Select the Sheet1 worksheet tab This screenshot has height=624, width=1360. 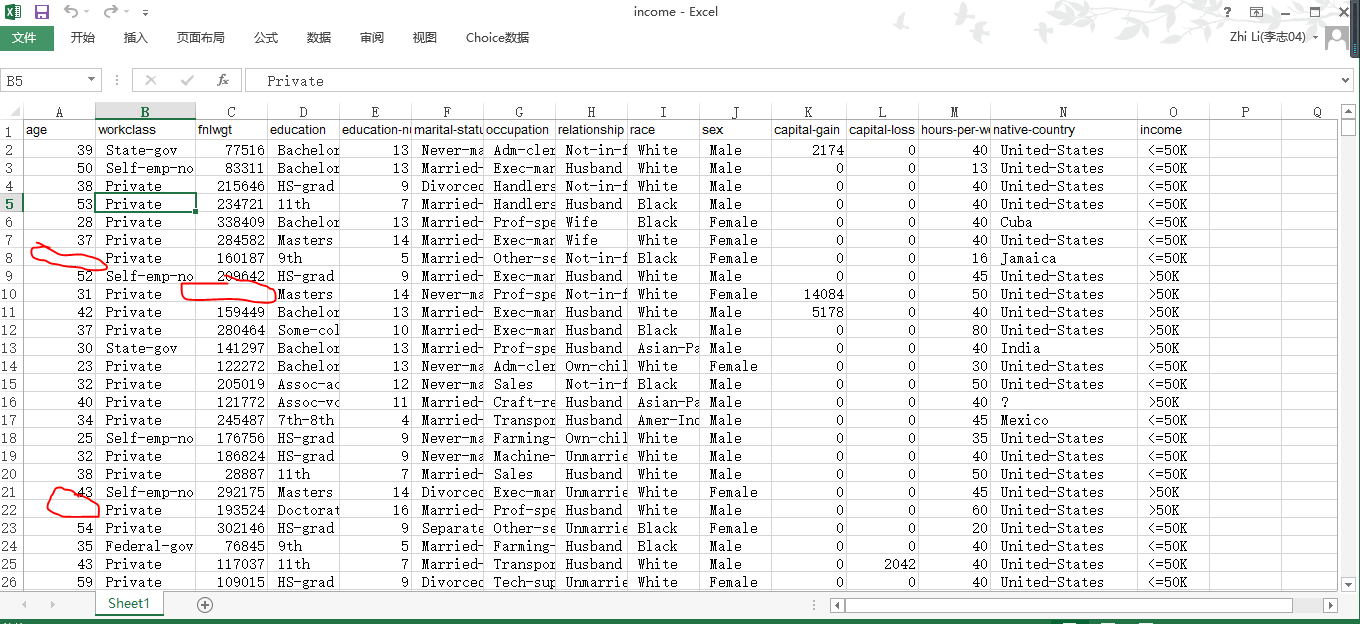129,604
